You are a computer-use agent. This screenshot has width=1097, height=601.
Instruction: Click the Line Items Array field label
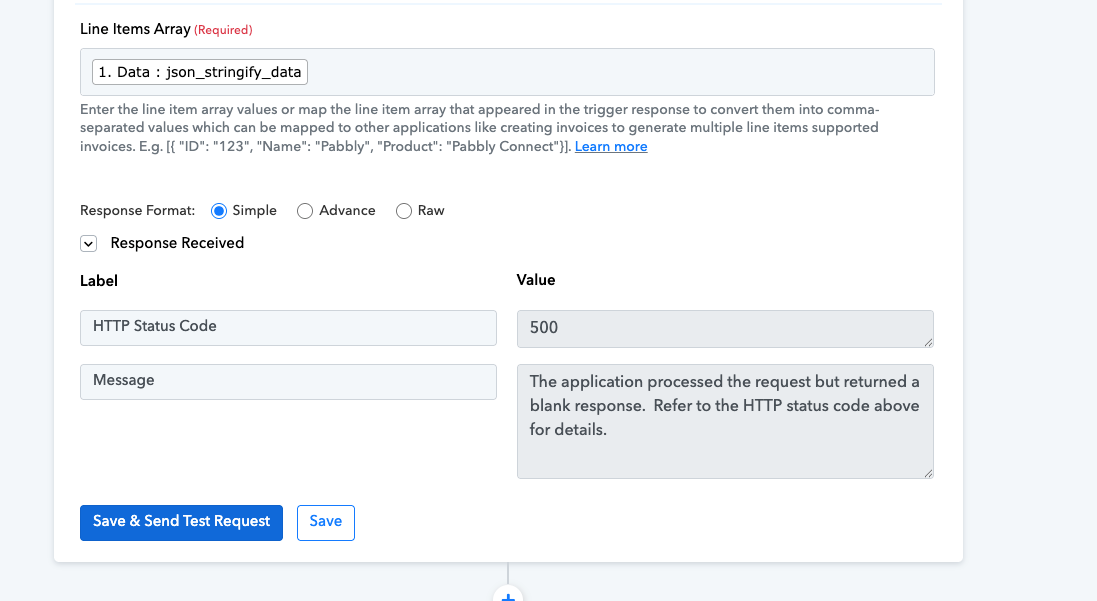(135, 30)
